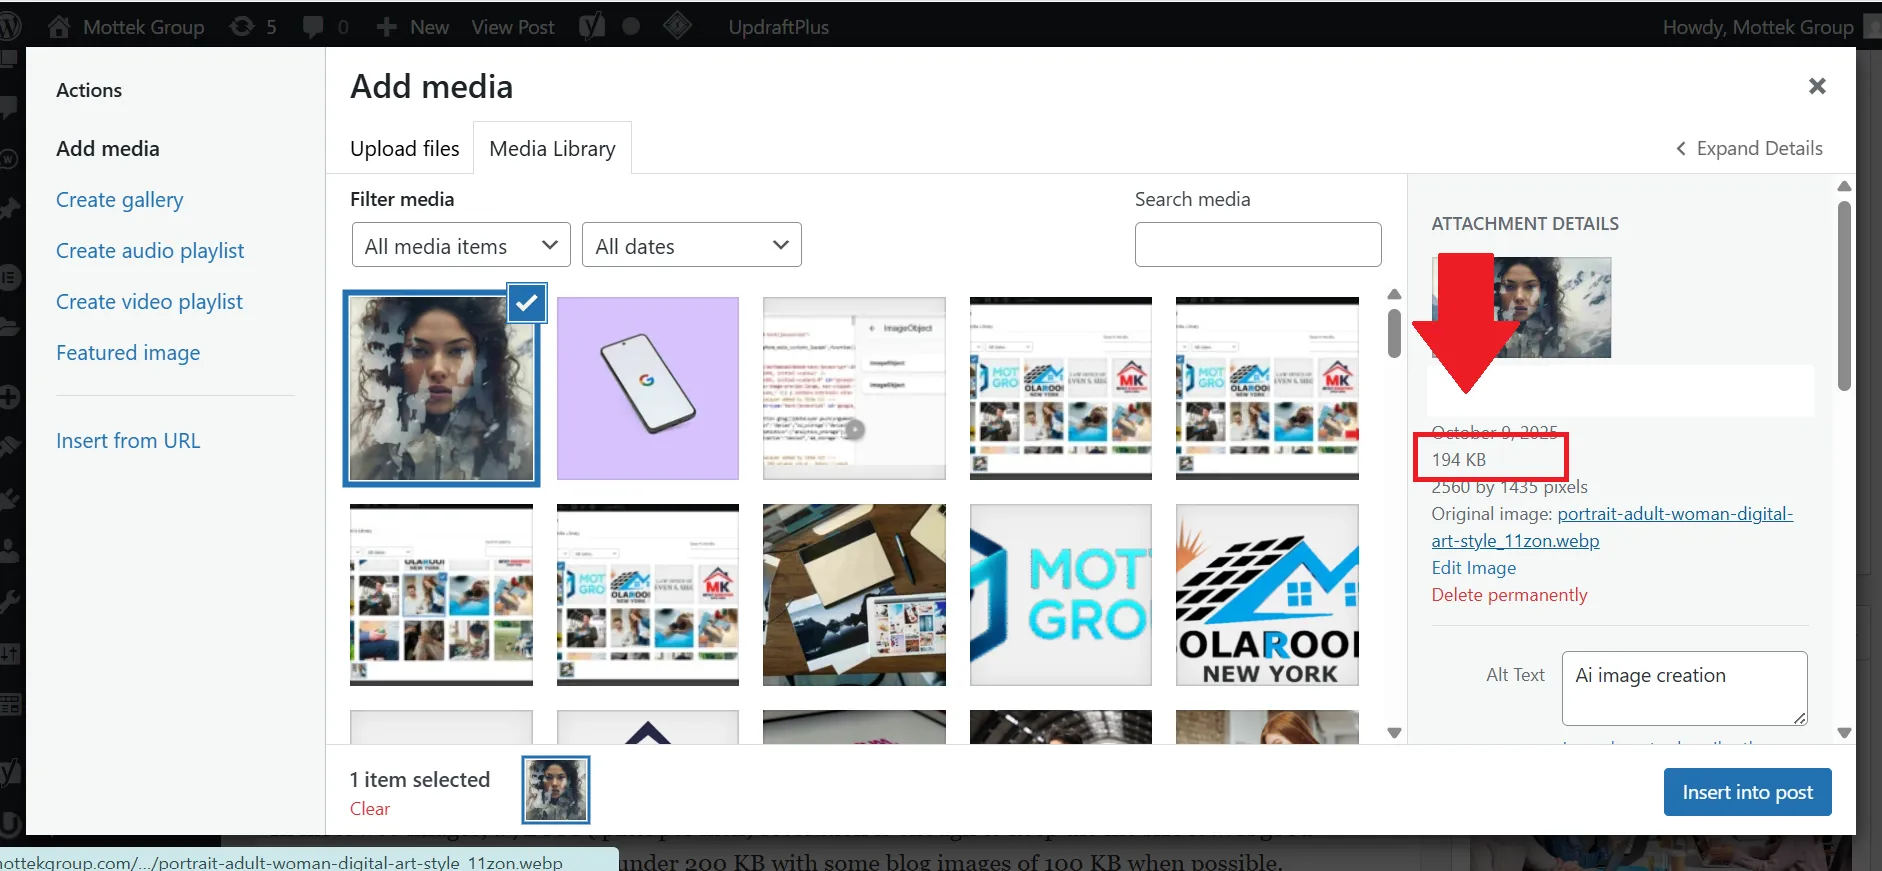Open the All media items dropdown
Viewport: 1882px width, 871px height.
(x=461, y=245)
